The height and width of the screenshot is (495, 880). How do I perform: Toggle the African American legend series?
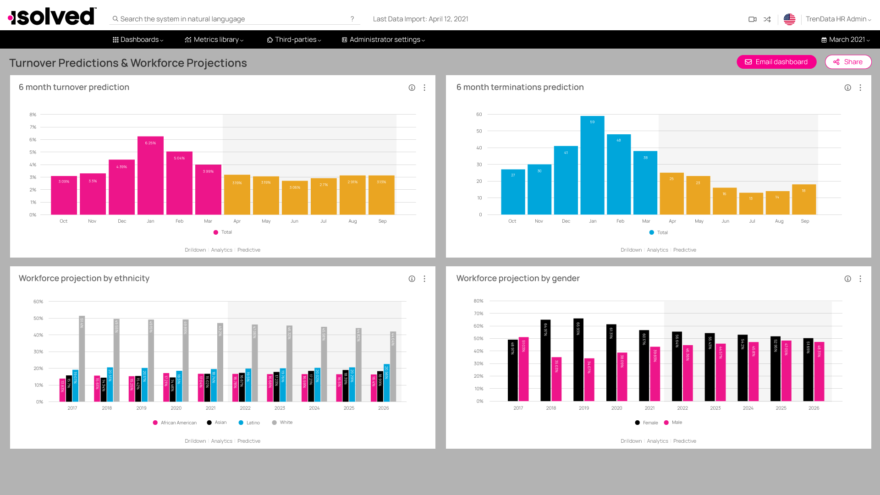click(x=175, y=423)
